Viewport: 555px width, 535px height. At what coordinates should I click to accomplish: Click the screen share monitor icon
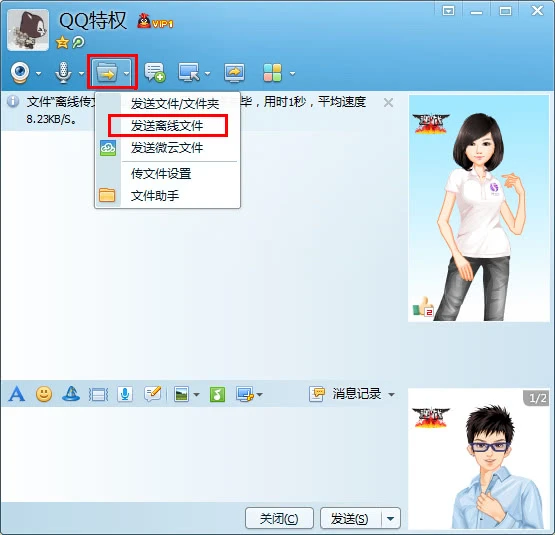tap(234, 73)
